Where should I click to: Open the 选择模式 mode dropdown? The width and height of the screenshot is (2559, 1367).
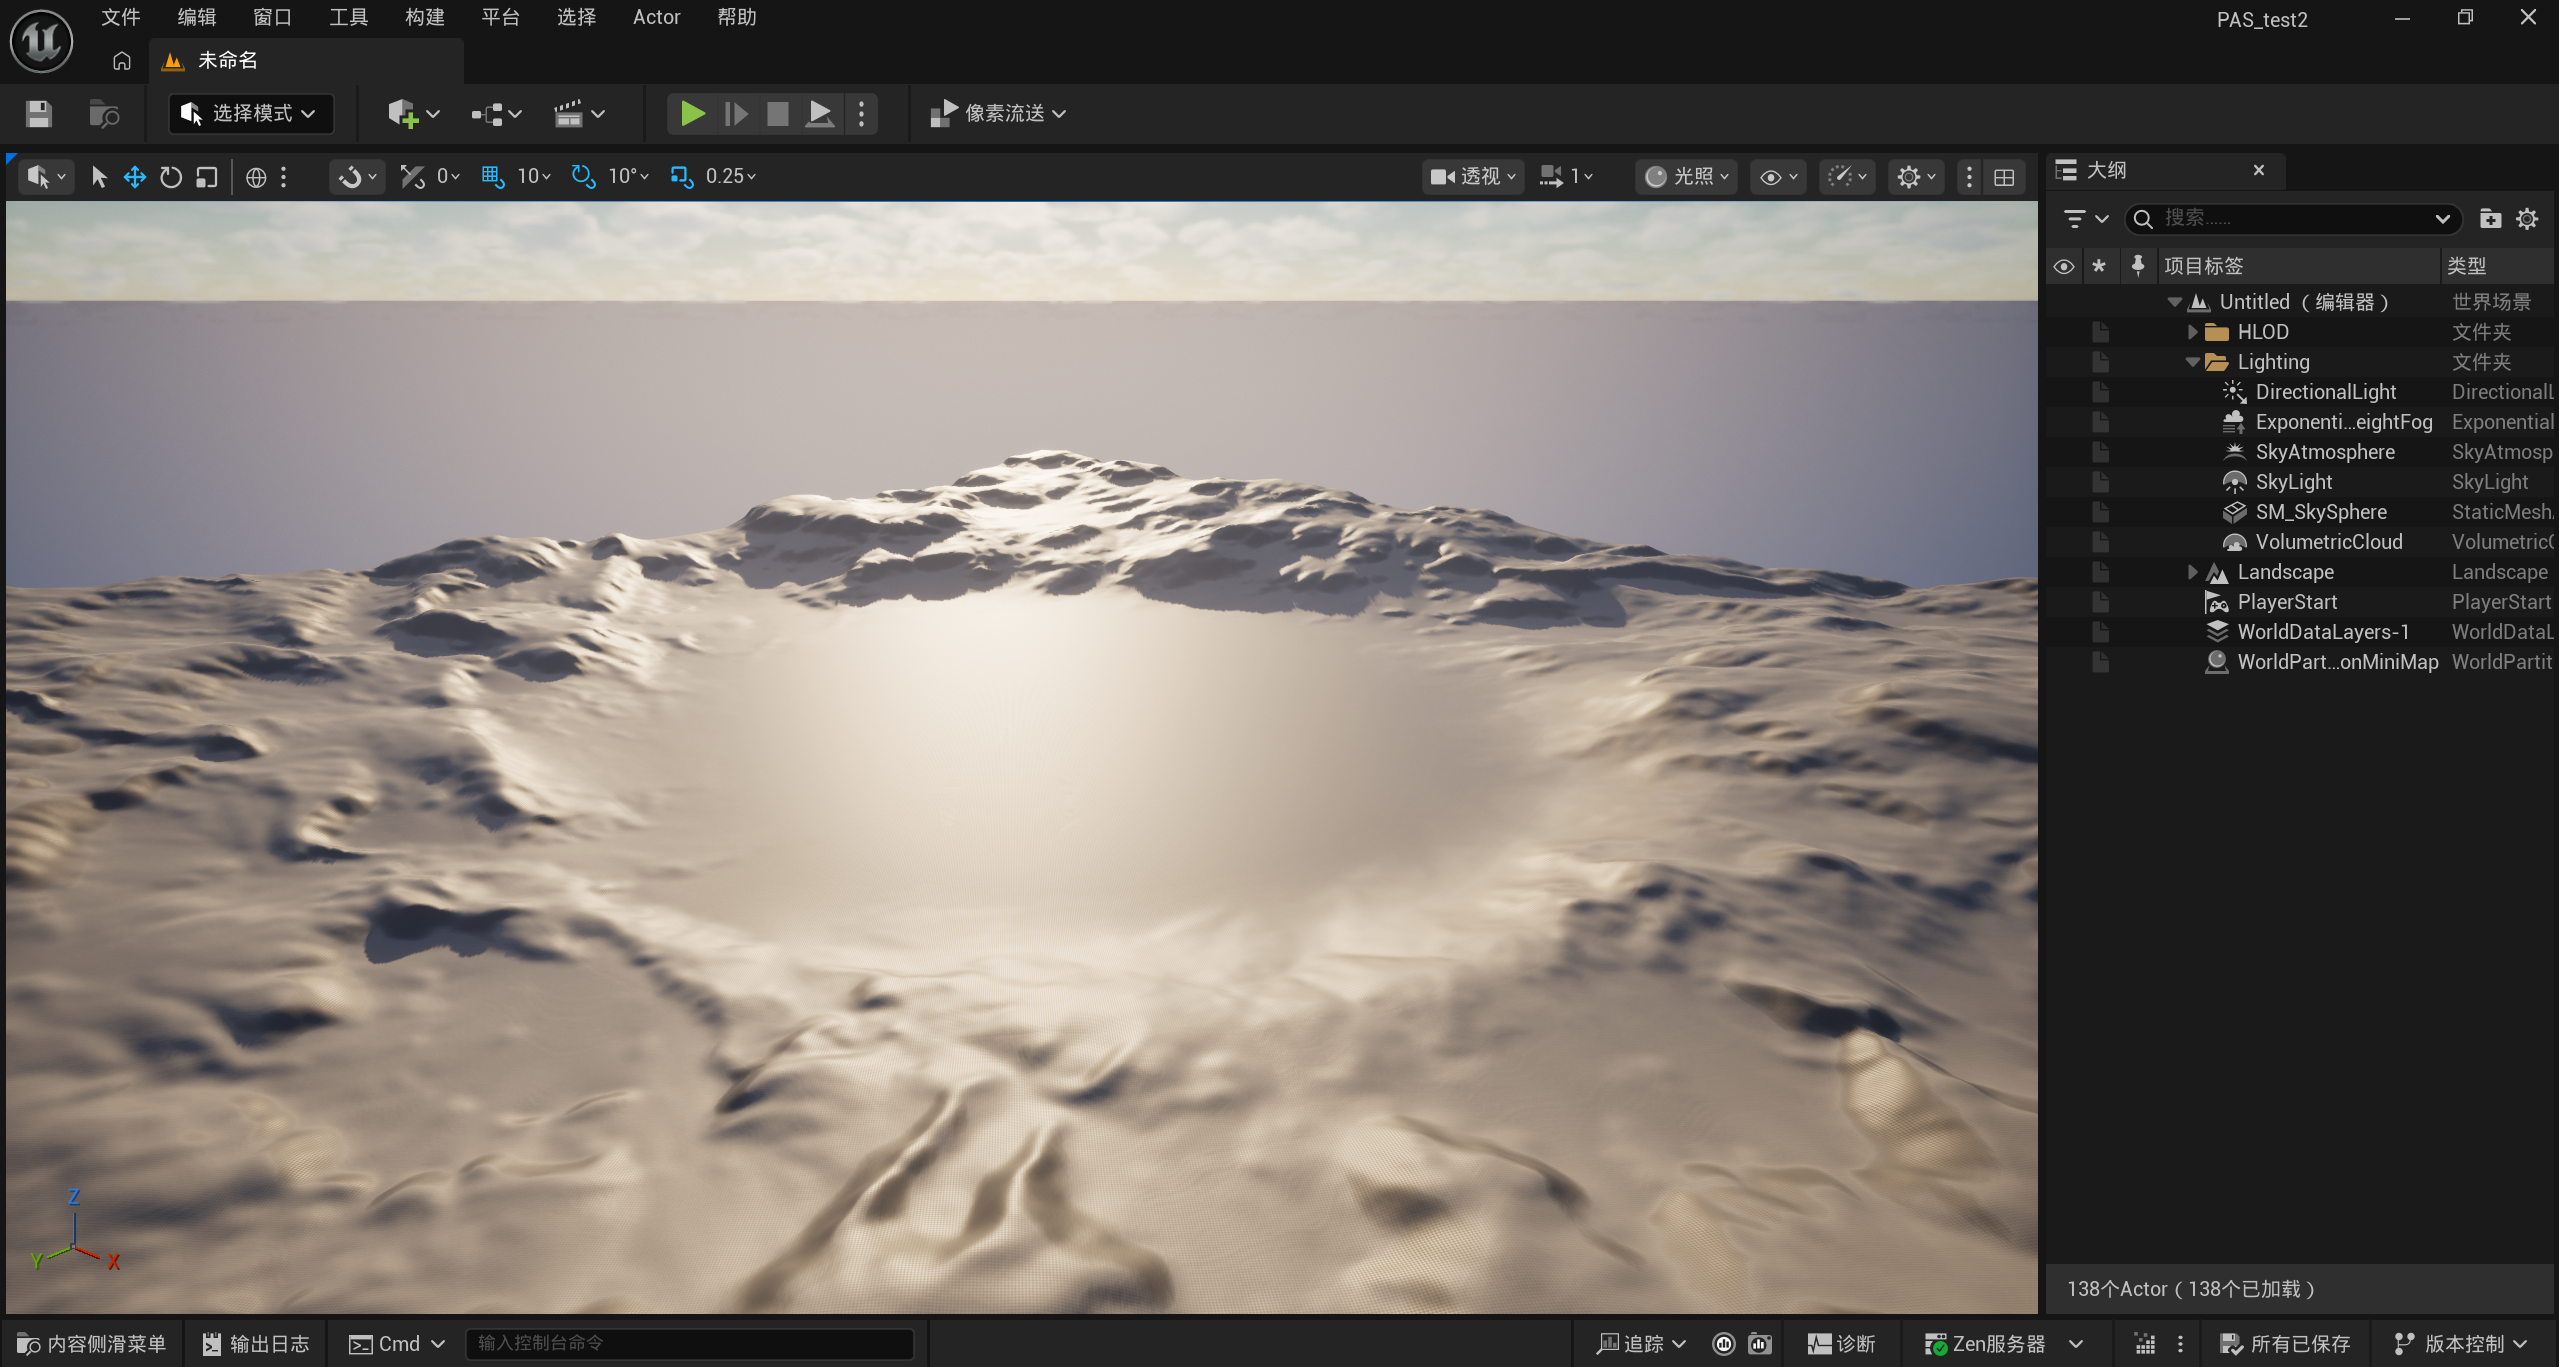(250, 114)
